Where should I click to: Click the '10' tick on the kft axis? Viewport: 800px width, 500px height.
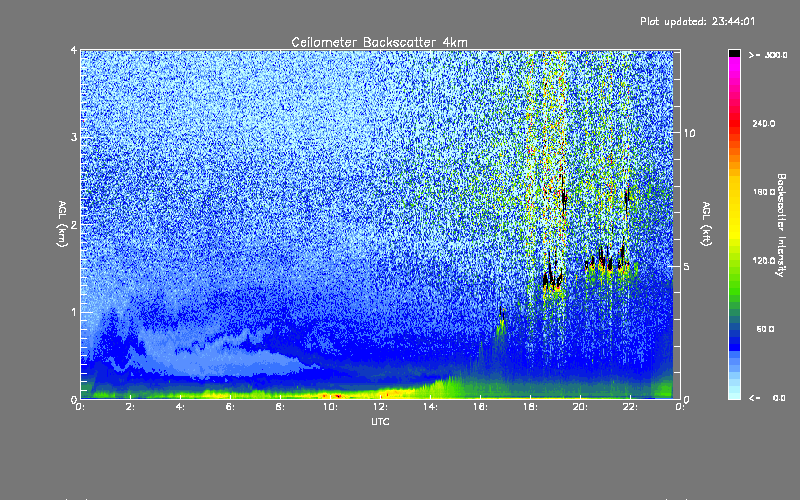(x=689, y=133)
